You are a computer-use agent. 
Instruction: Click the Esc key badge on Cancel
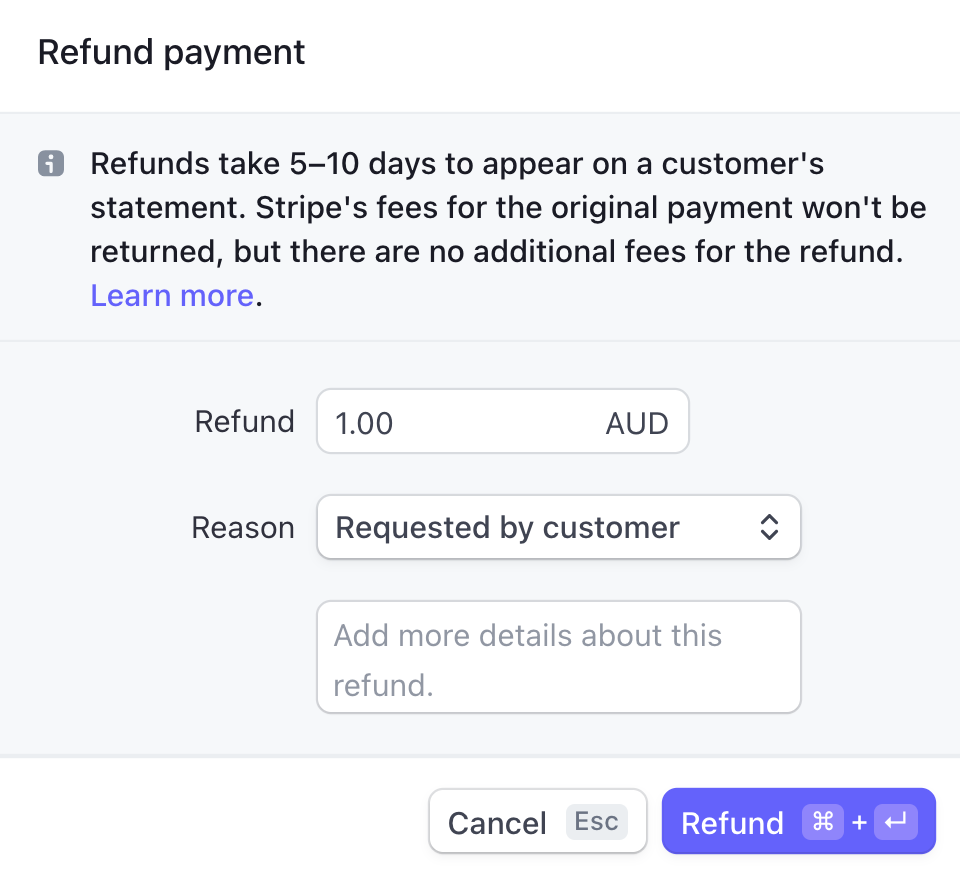tap(596, 822)
